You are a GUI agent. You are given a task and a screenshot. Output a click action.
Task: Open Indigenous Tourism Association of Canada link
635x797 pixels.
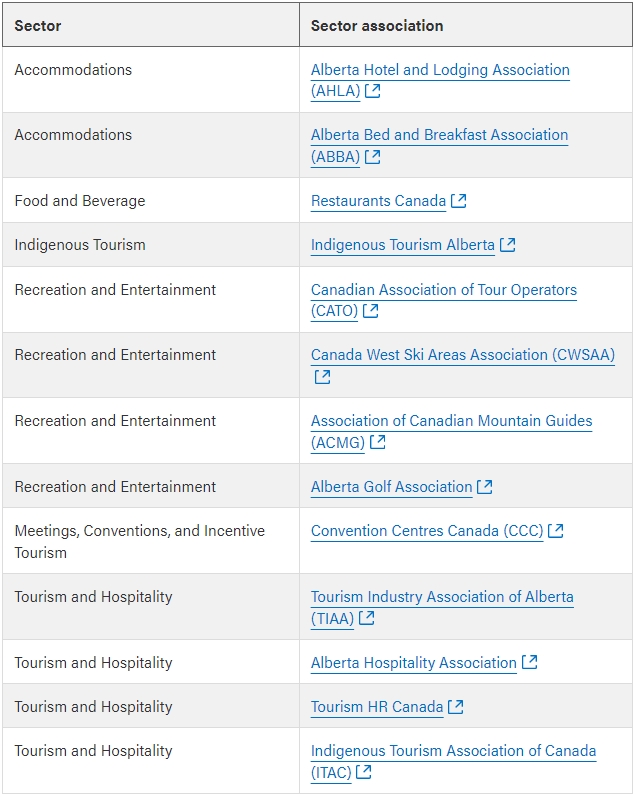tap(453, 751)
